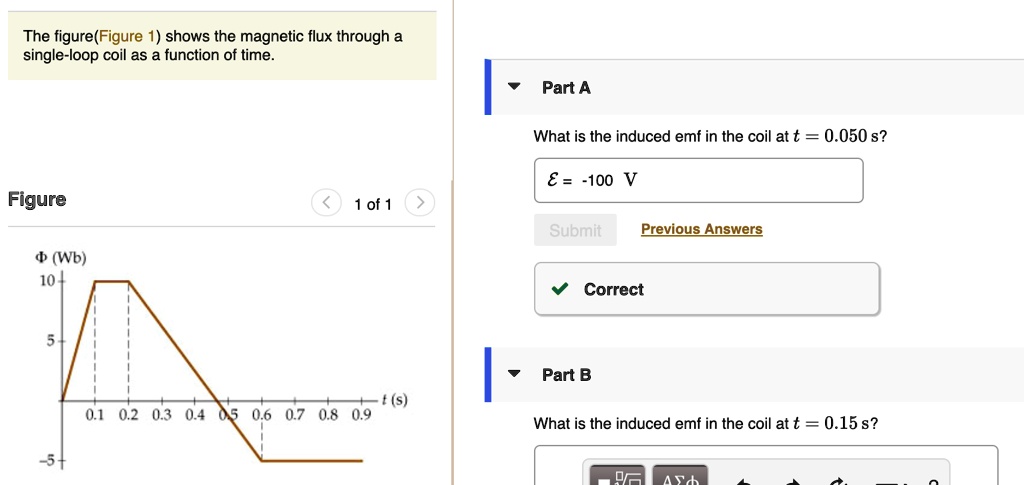
Task: Click the Part B heading label
Action: [x=566, y=375]
